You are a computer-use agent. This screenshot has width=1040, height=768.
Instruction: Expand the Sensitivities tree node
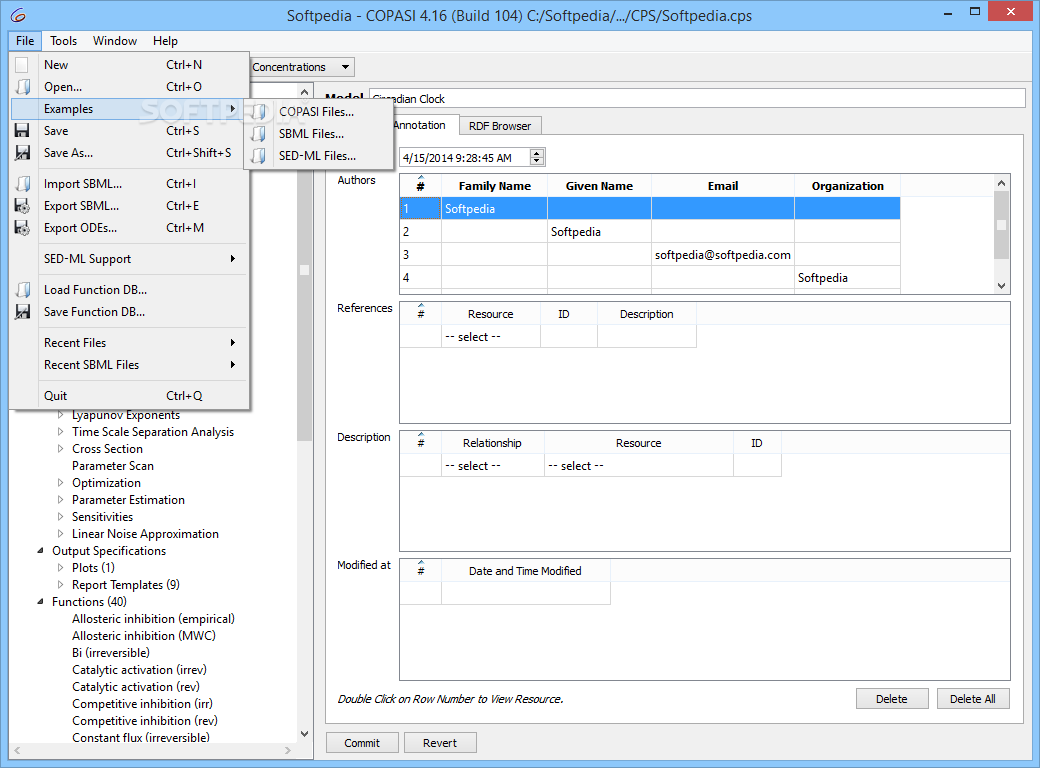point(60,517)
